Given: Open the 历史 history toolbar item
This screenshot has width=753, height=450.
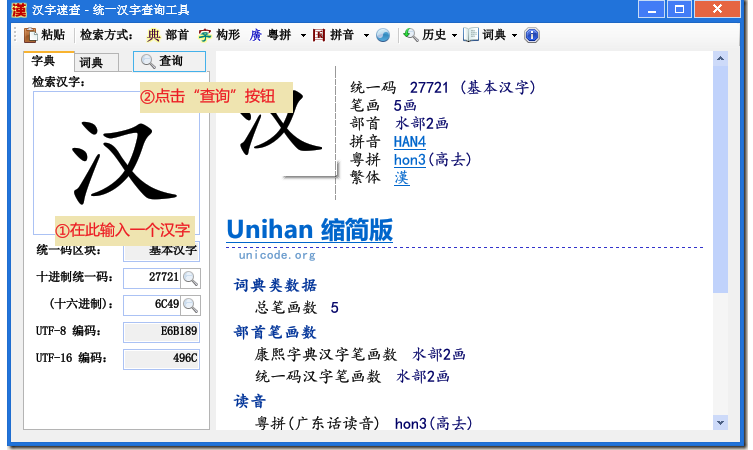Looking at the screenshot, I should point(425,35).
